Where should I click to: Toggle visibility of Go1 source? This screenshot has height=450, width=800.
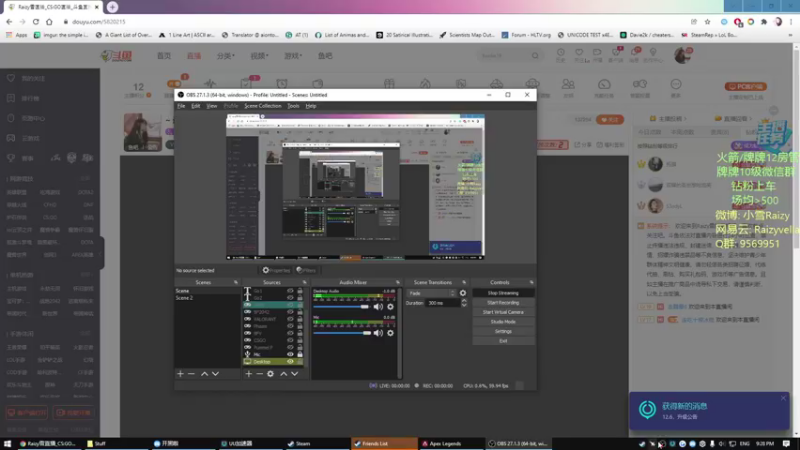[x=290, y=291]
